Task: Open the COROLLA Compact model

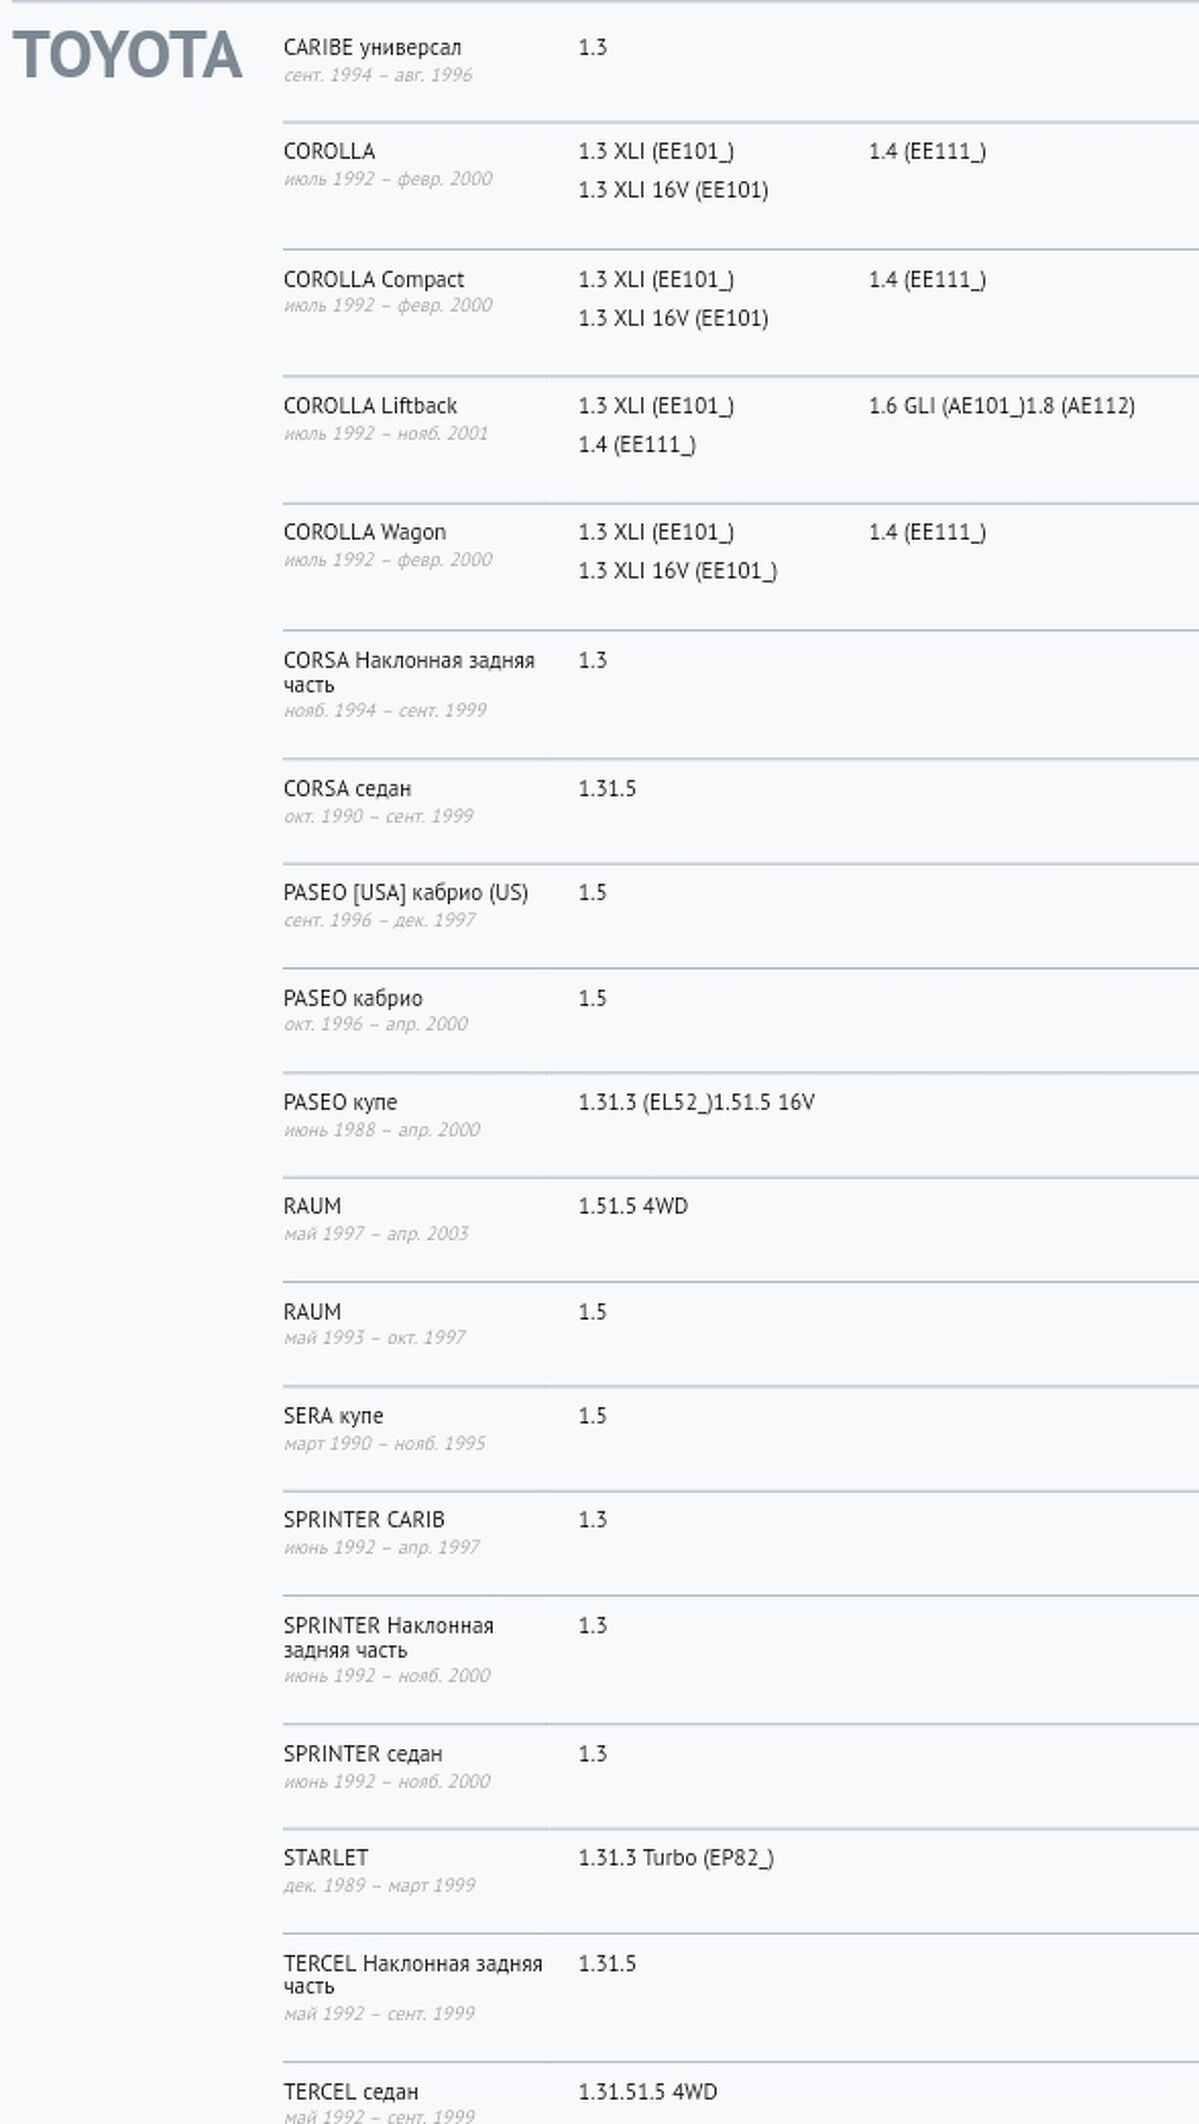Action: click(x=373, y=280)
